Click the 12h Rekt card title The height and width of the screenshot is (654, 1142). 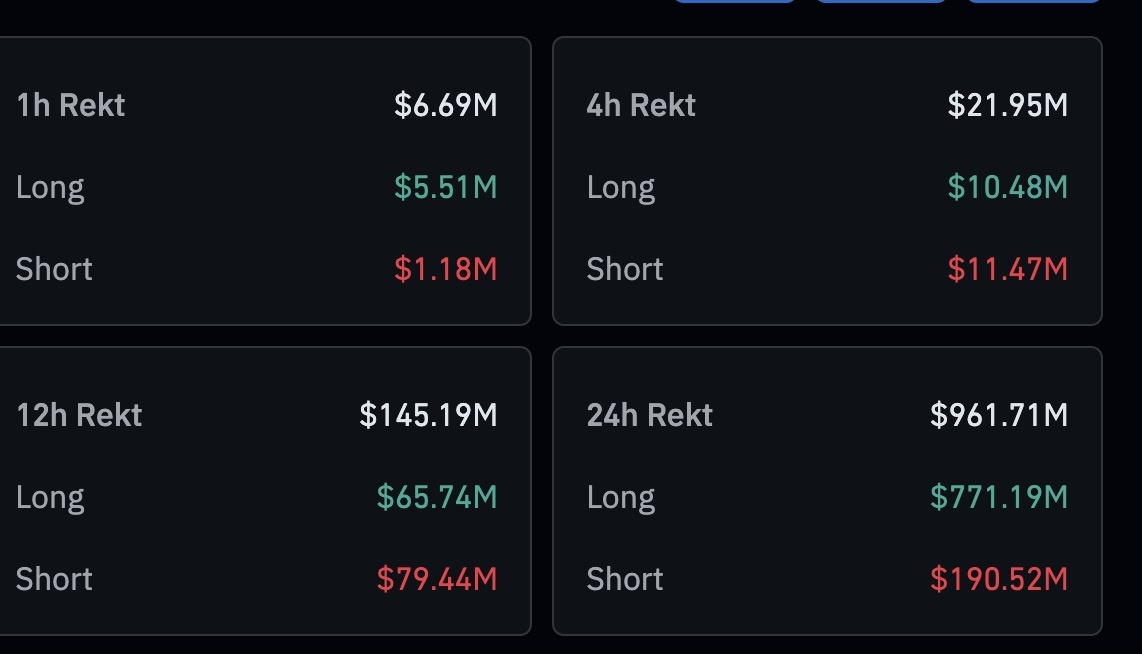tap(79, 415)
